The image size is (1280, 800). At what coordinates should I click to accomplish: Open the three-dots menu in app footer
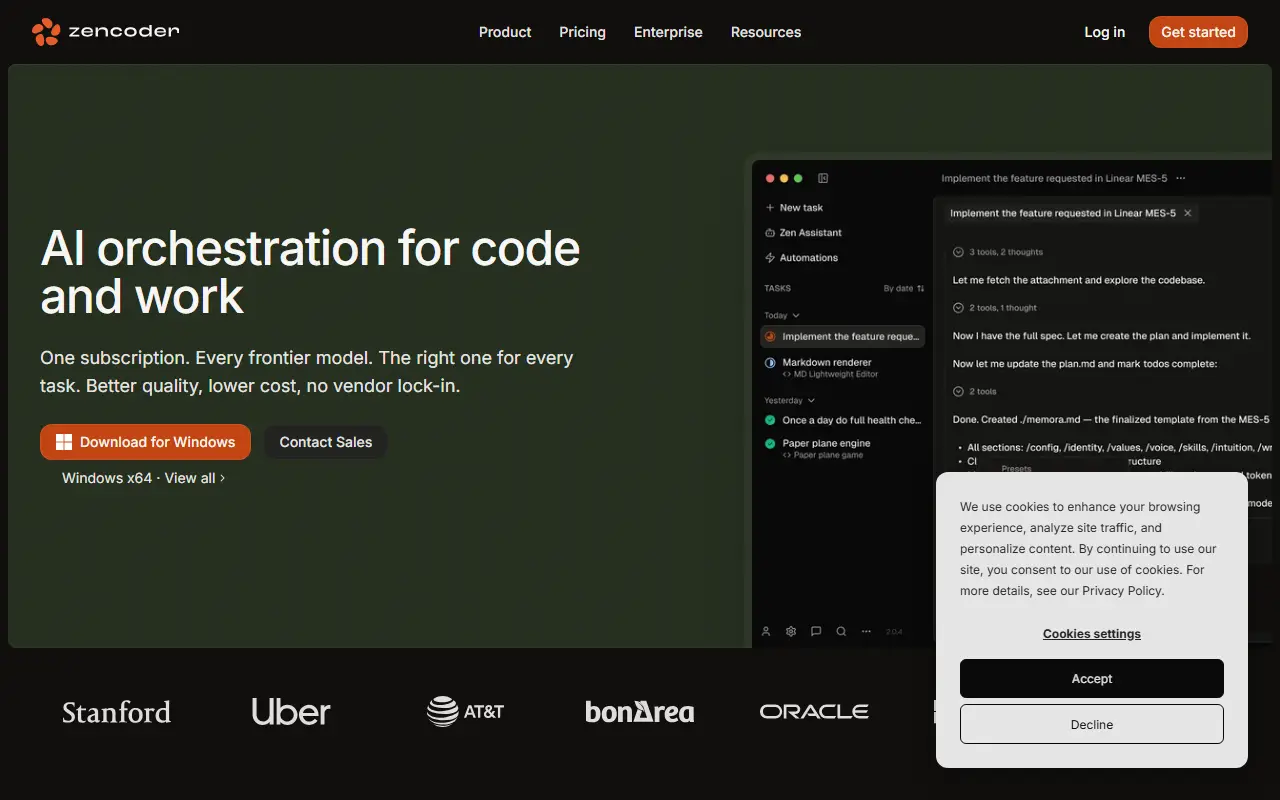pyautogui.click(x=866, y=632)
